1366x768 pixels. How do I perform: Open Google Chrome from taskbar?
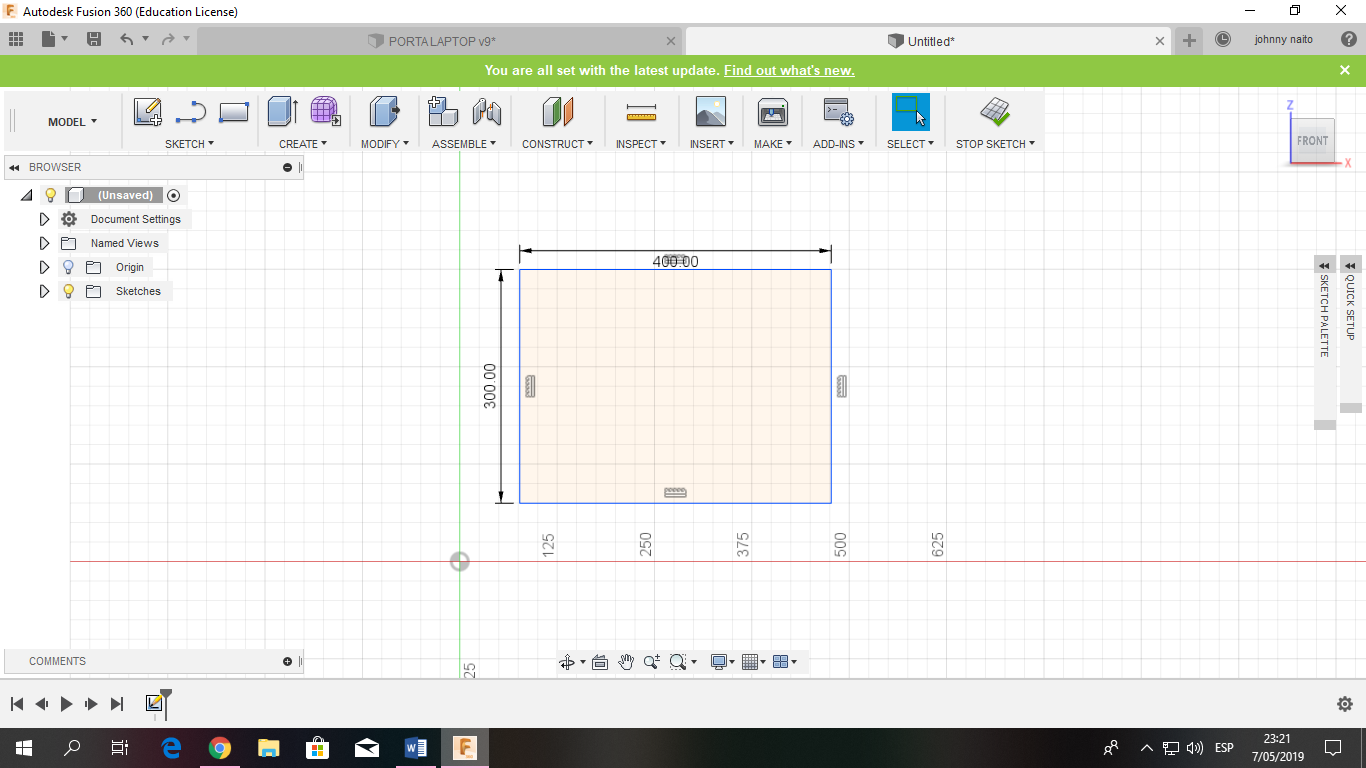point(220,747)
